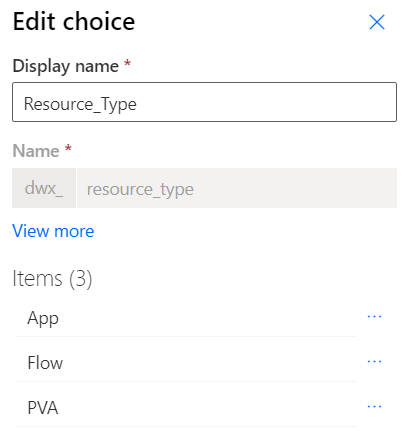Click the Edit choice panel title

pos(74,22)
